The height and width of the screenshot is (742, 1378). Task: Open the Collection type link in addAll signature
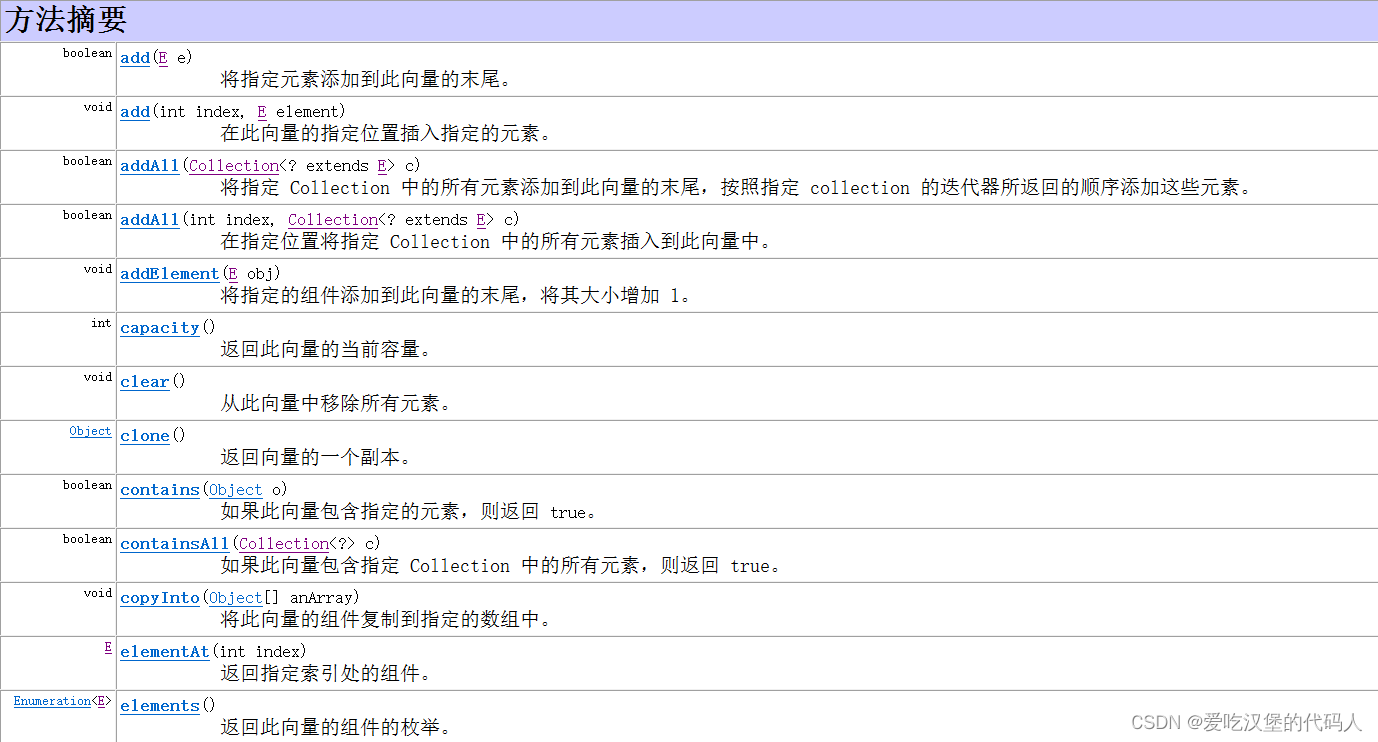point(233,165)
